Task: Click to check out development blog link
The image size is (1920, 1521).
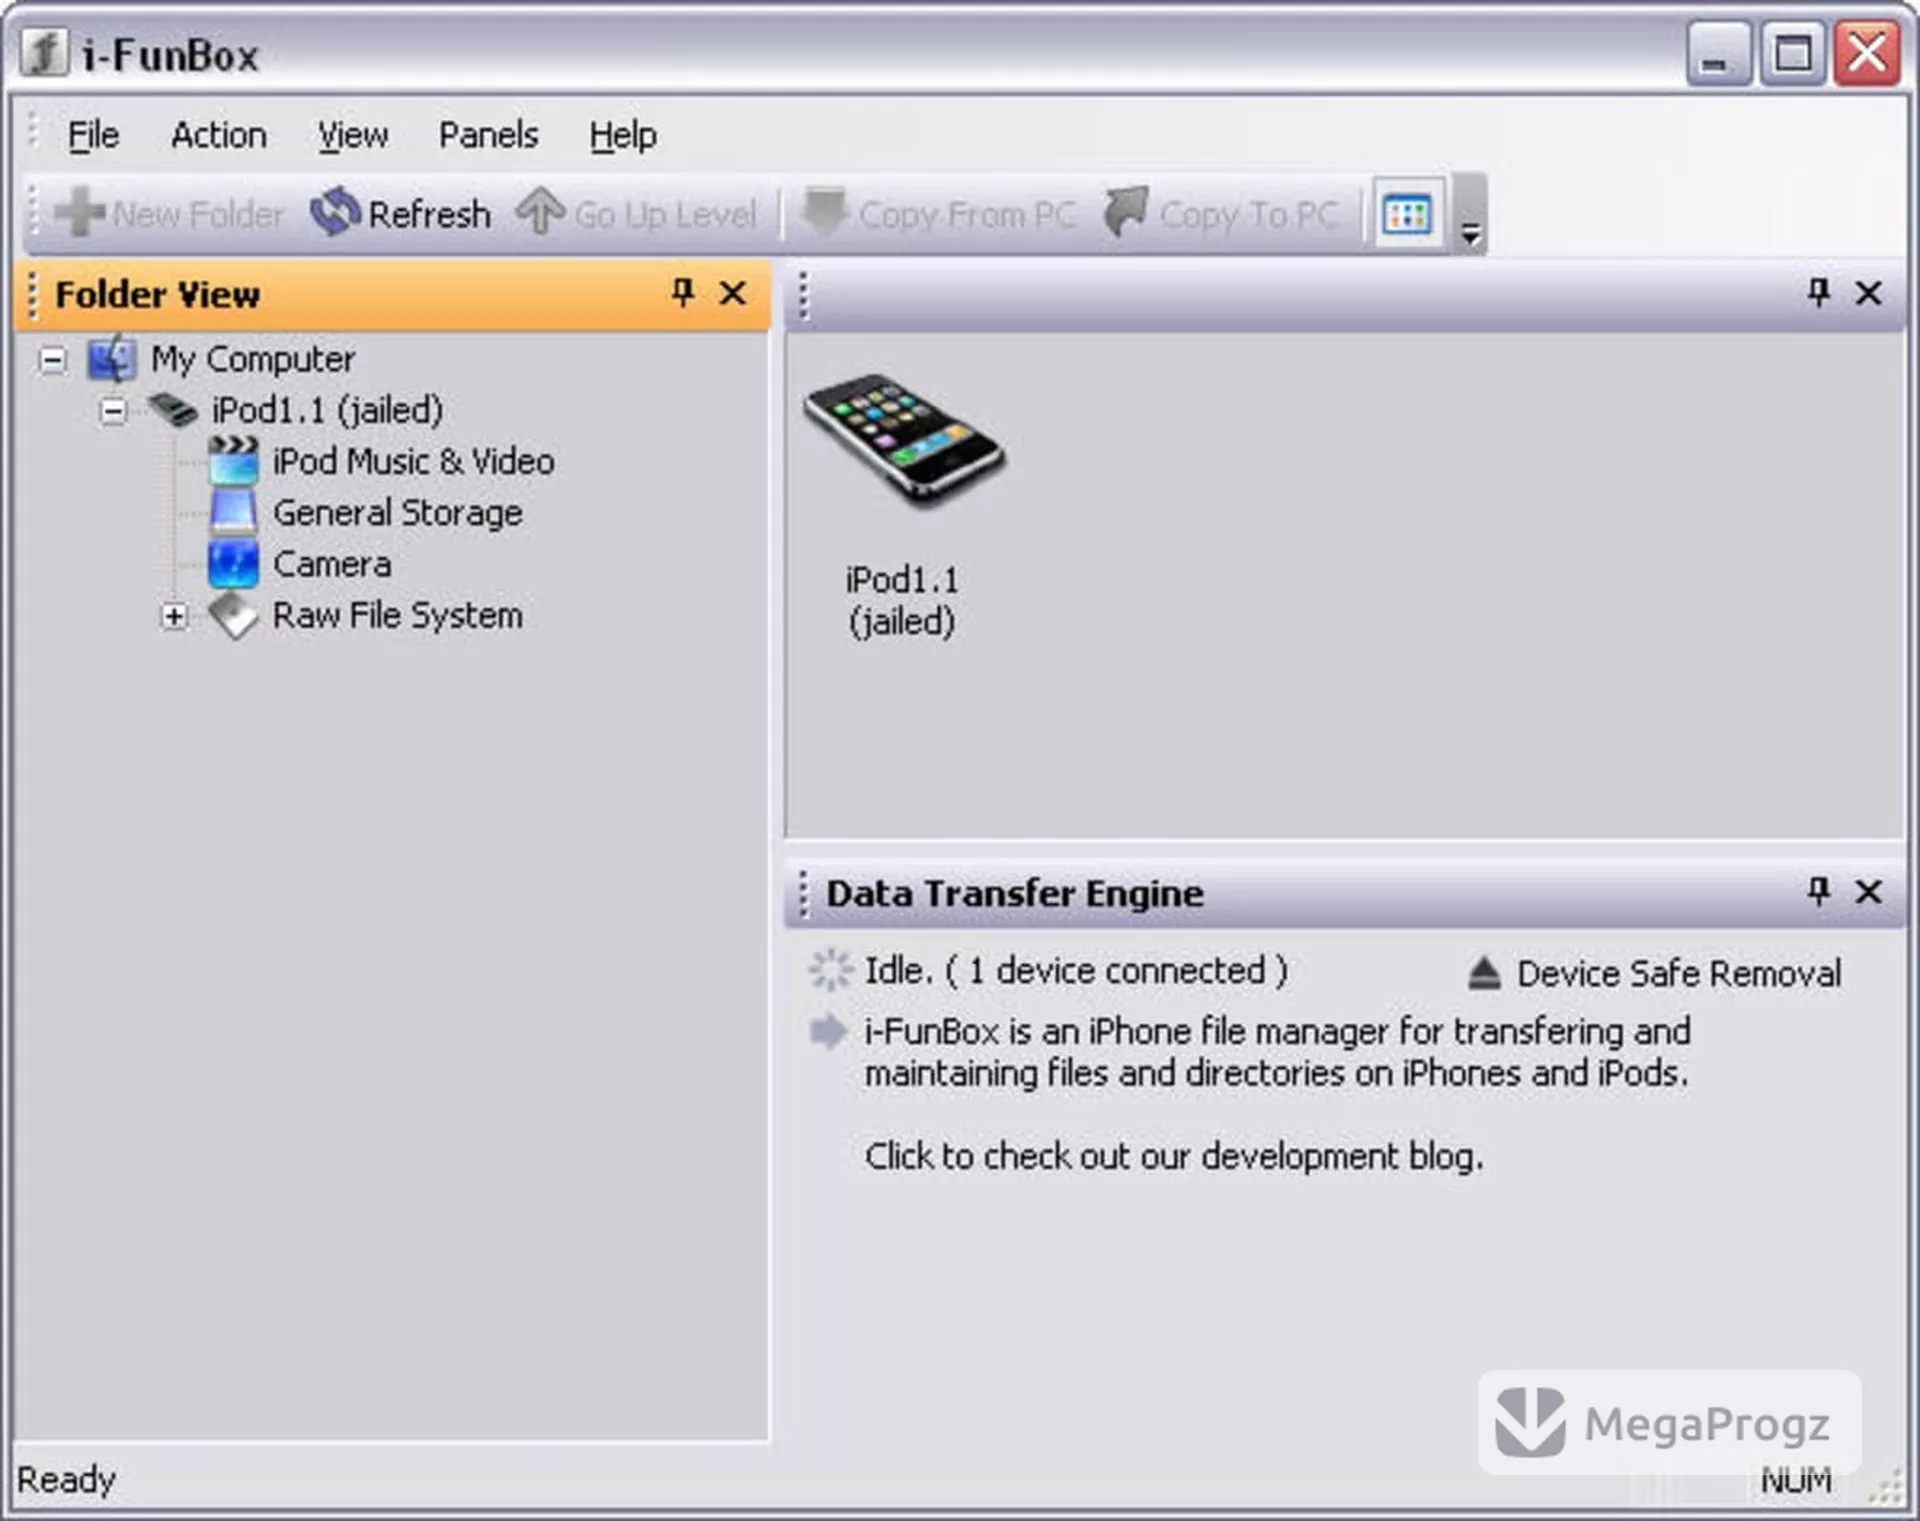Action: (x=1173, y=1156)
